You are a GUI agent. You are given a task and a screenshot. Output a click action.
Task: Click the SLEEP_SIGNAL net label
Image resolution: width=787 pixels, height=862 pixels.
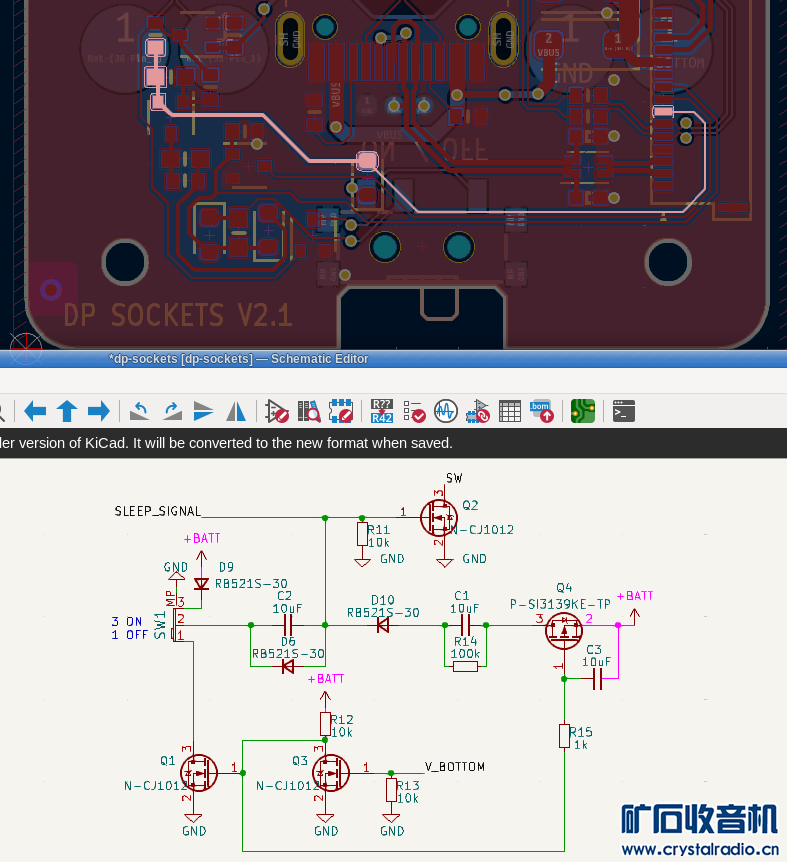point(157,511)
